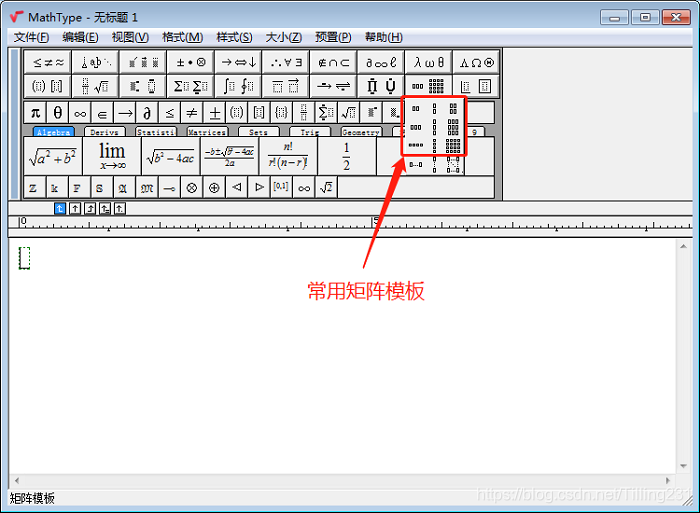
Task: Insert the 3x3 matrix template
Action: [x=453, y=127]
